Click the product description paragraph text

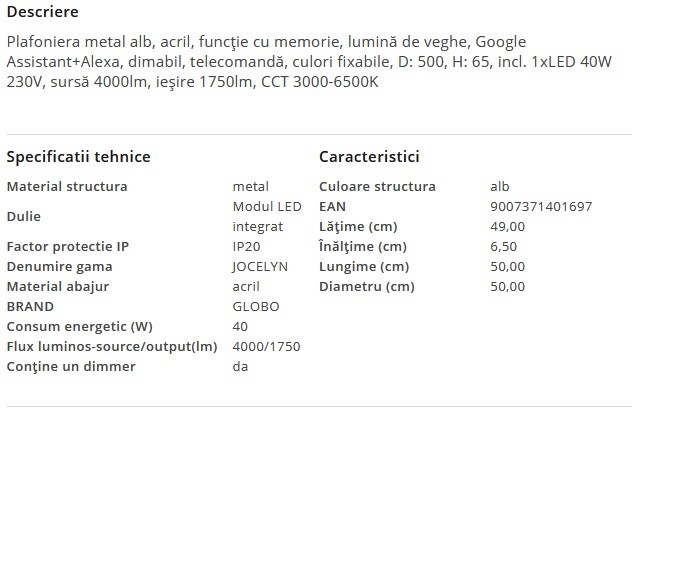[x=309, y=62]
